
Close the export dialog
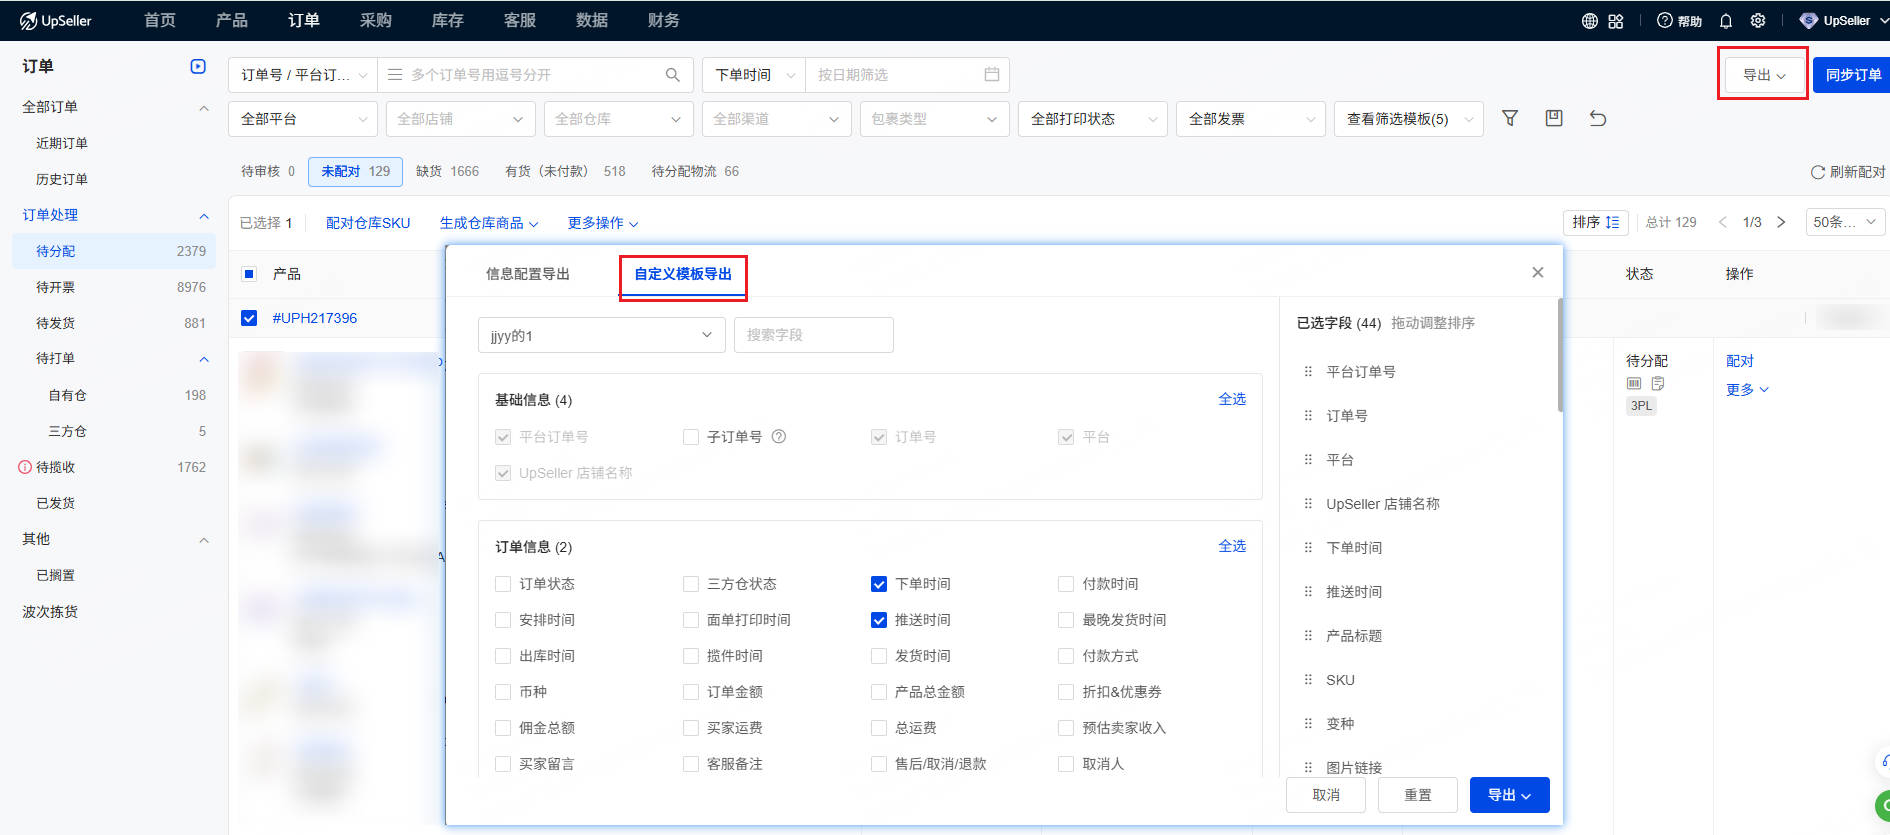click(x=1537, y=272)
